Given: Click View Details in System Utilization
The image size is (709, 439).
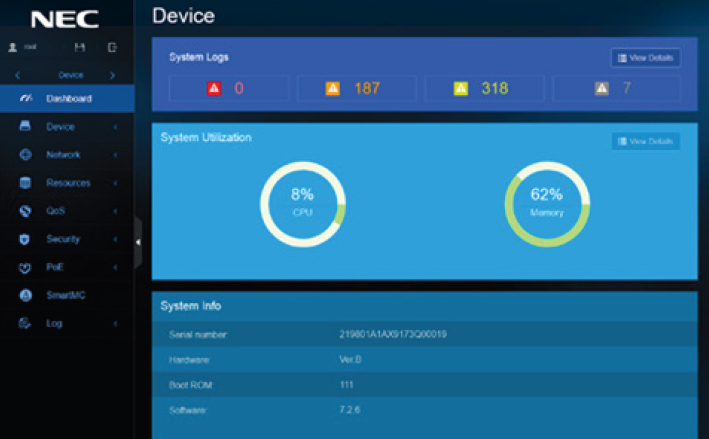Looking at the screenshot, I should (646, 142).
